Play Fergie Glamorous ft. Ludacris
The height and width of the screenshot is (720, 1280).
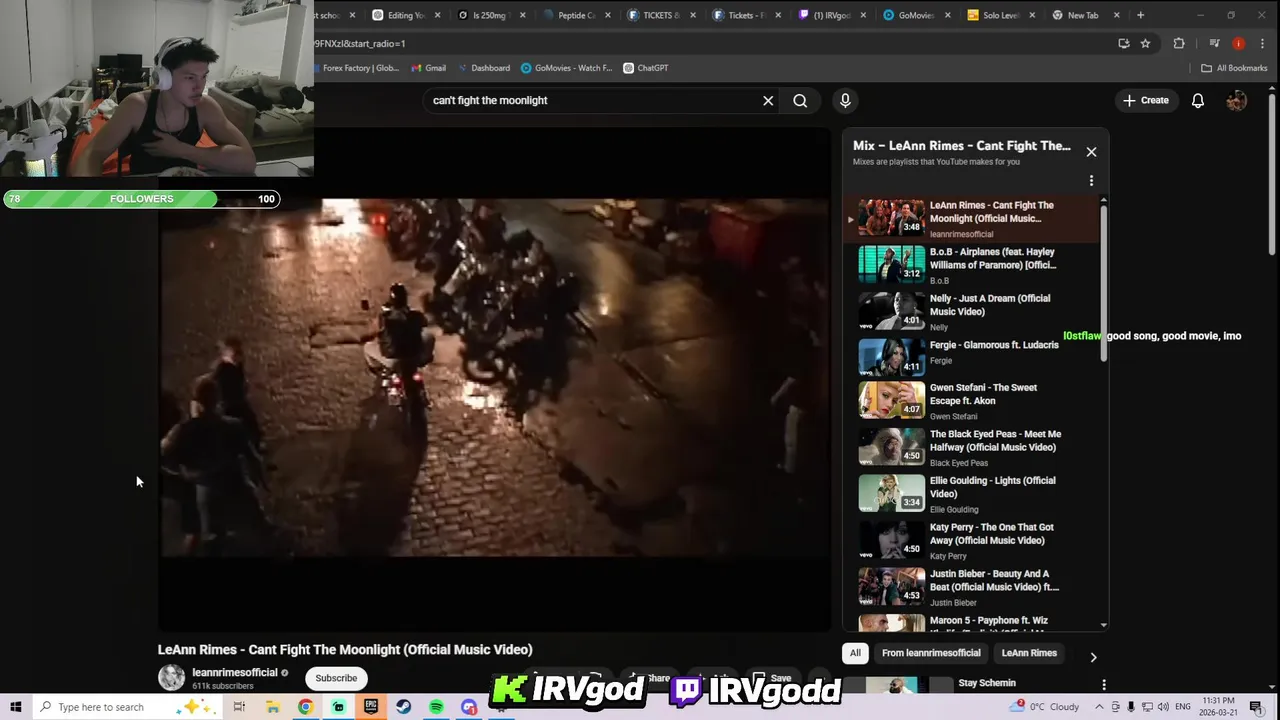point(970,358)
